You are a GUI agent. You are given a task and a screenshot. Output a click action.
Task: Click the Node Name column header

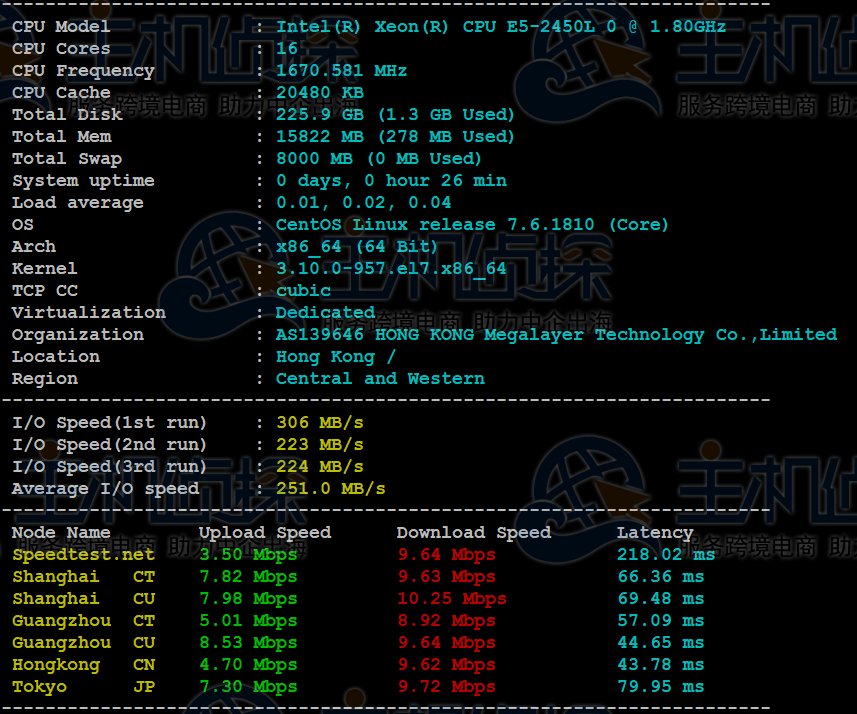61,532
